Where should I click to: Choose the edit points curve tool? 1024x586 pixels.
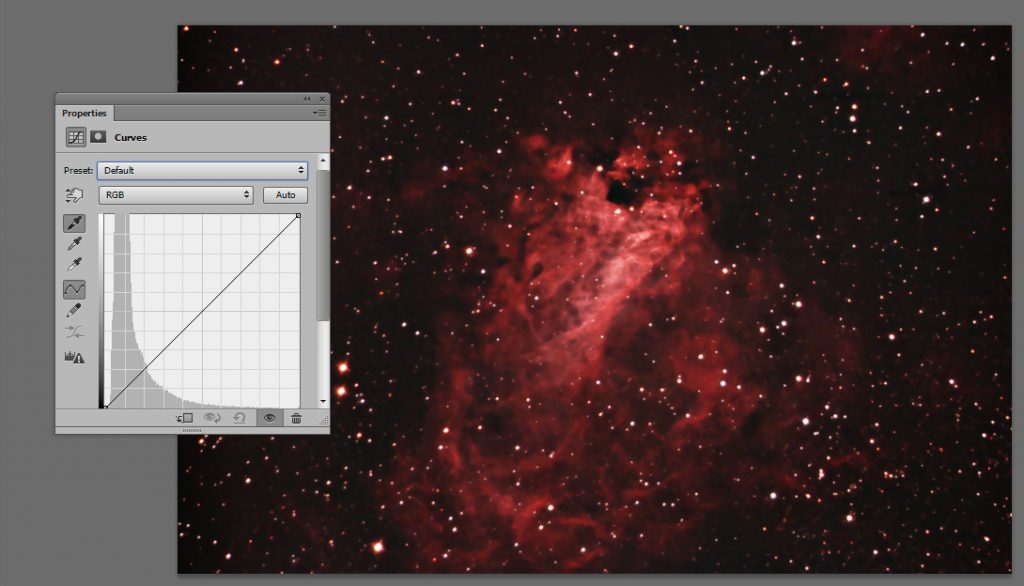point(74,289)
